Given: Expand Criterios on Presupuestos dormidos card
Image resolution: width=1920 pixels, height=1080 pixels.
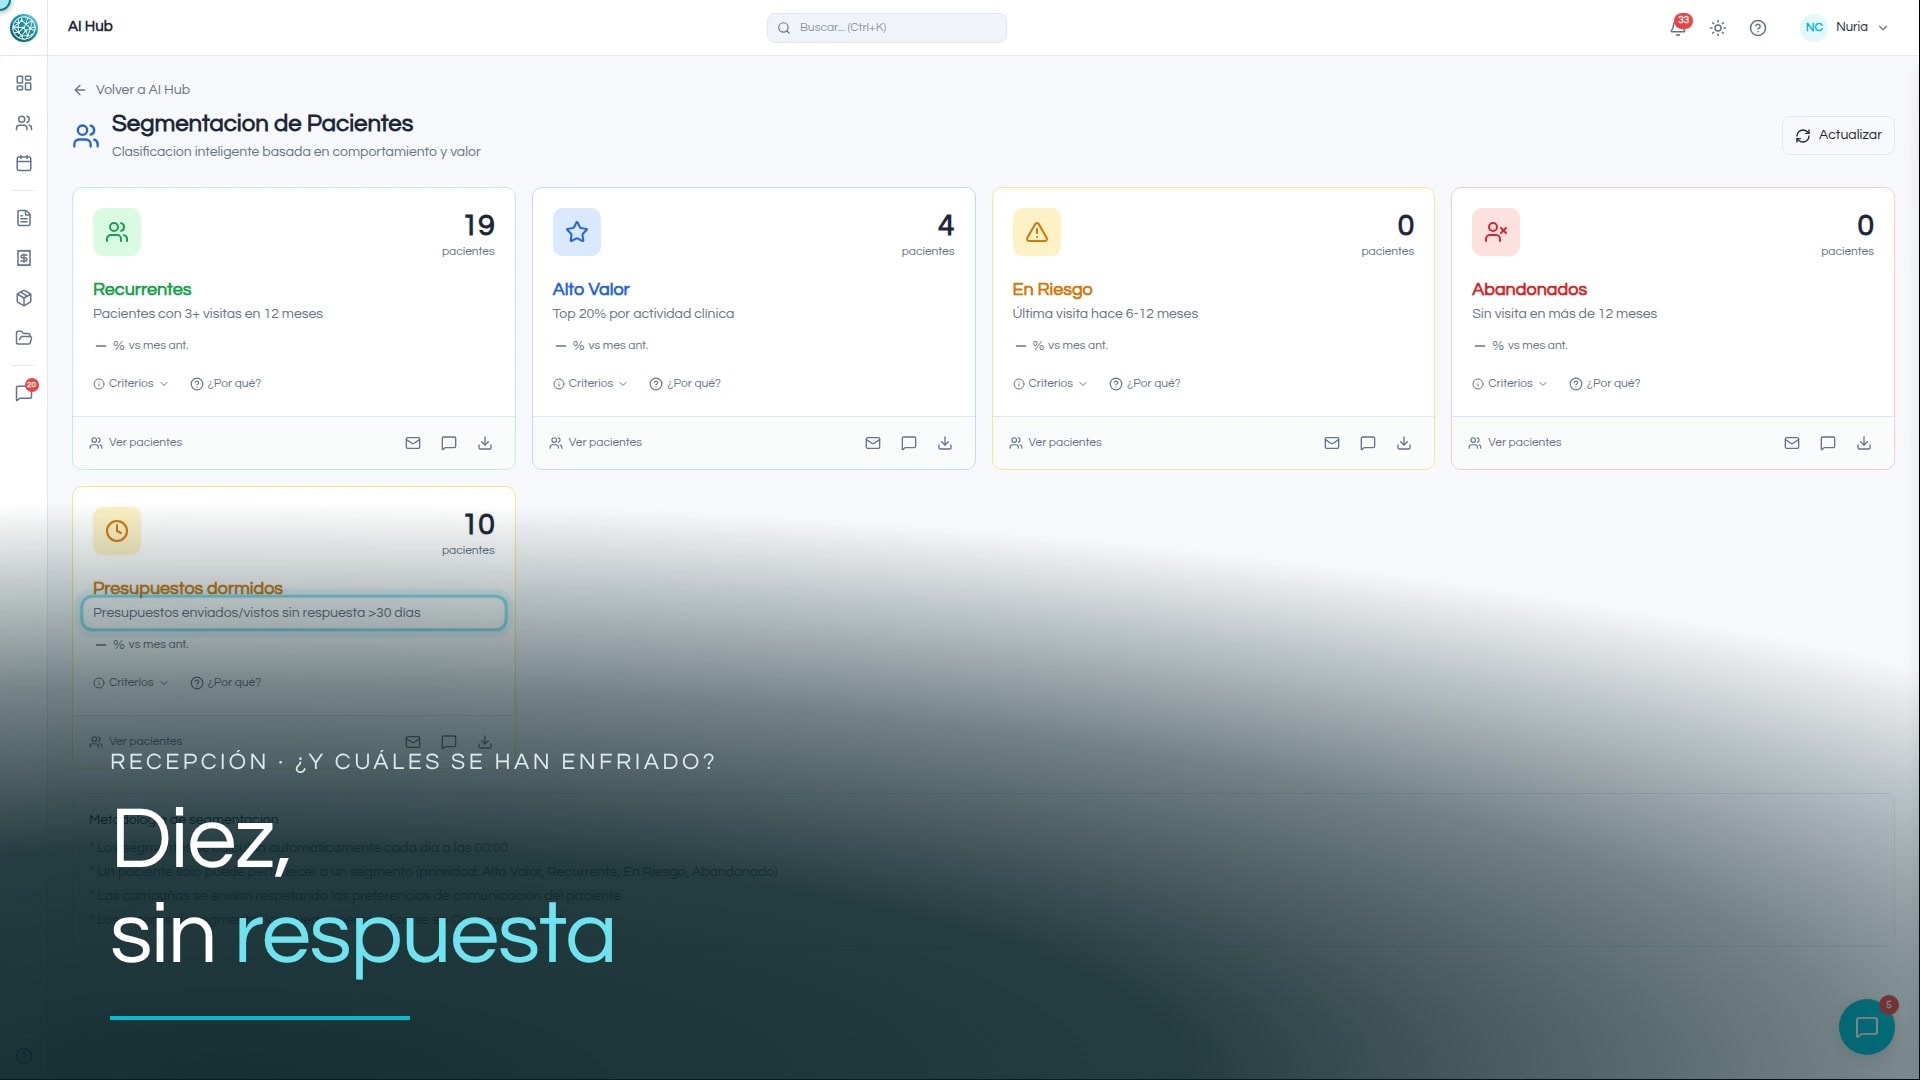Looking at the screenshot, I should pyautogui.click(x=130, y=682).
